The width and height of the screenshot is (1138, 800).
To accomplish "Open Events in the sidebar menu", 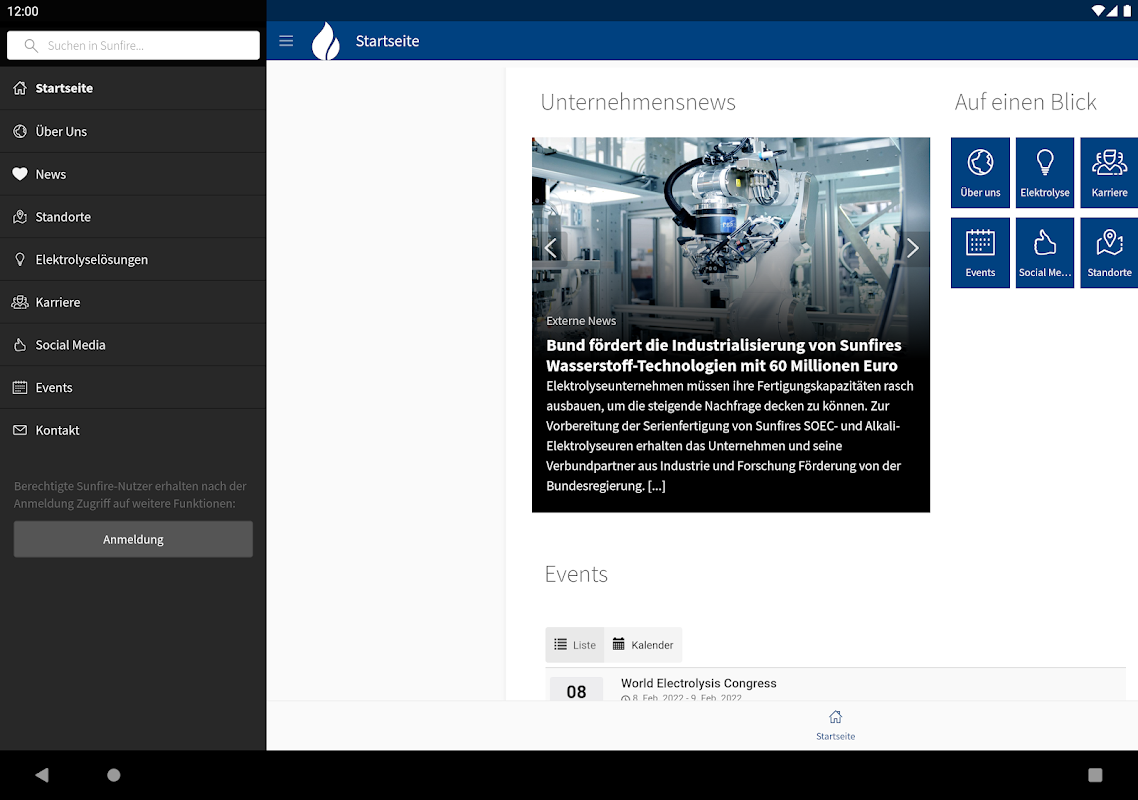I will tap(133, 388).
